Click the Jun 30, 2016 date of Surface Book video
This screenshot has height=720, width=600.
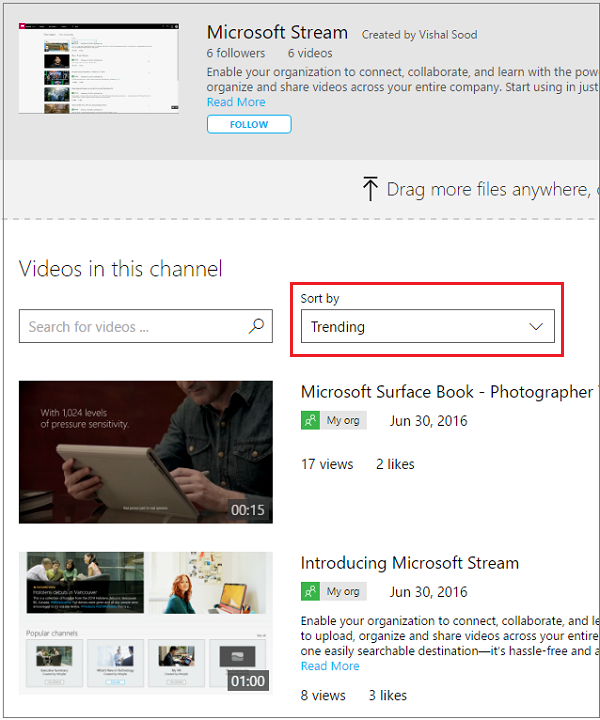(x=429, y=421)
